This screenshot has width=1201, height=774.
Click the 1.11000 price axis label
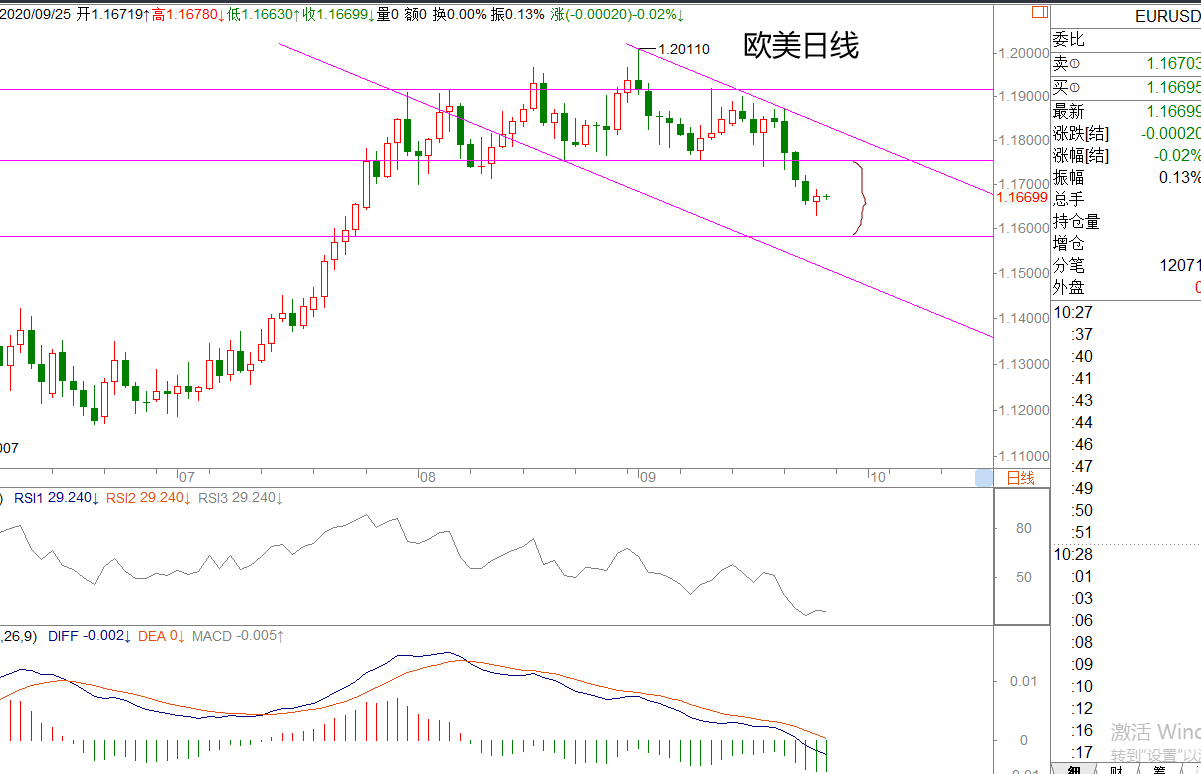point(1022,455)
